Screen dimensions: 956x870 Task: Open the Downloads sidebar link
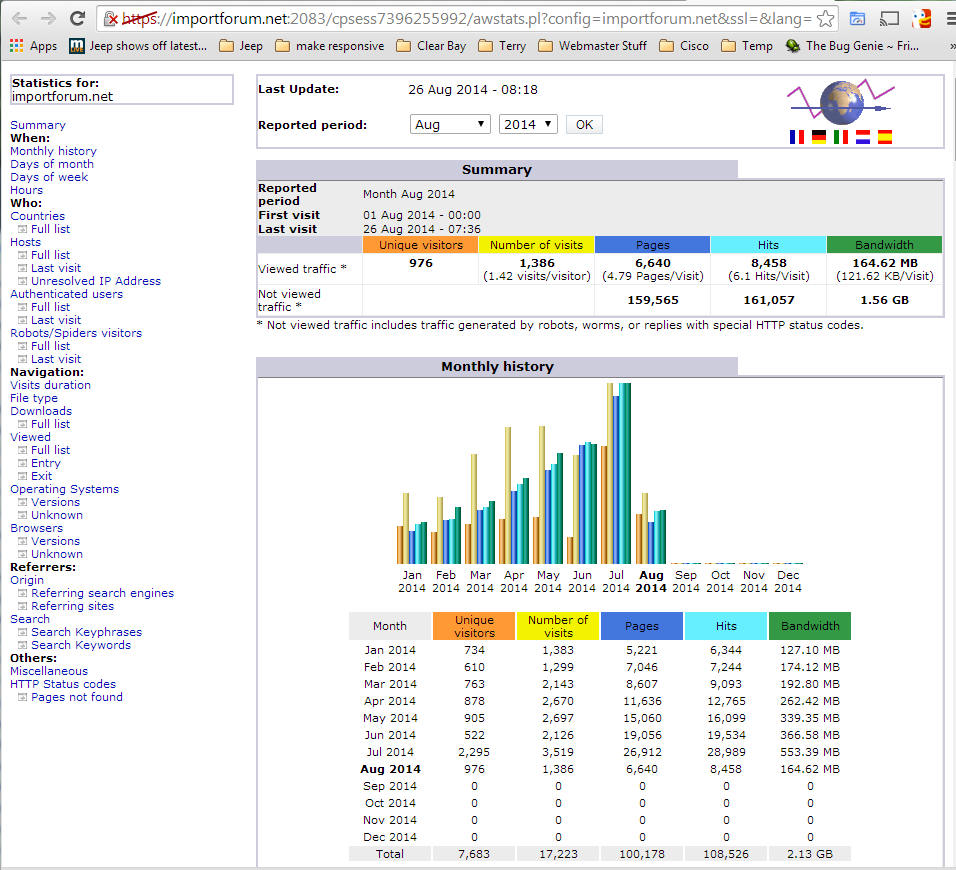tap(41, 412)
